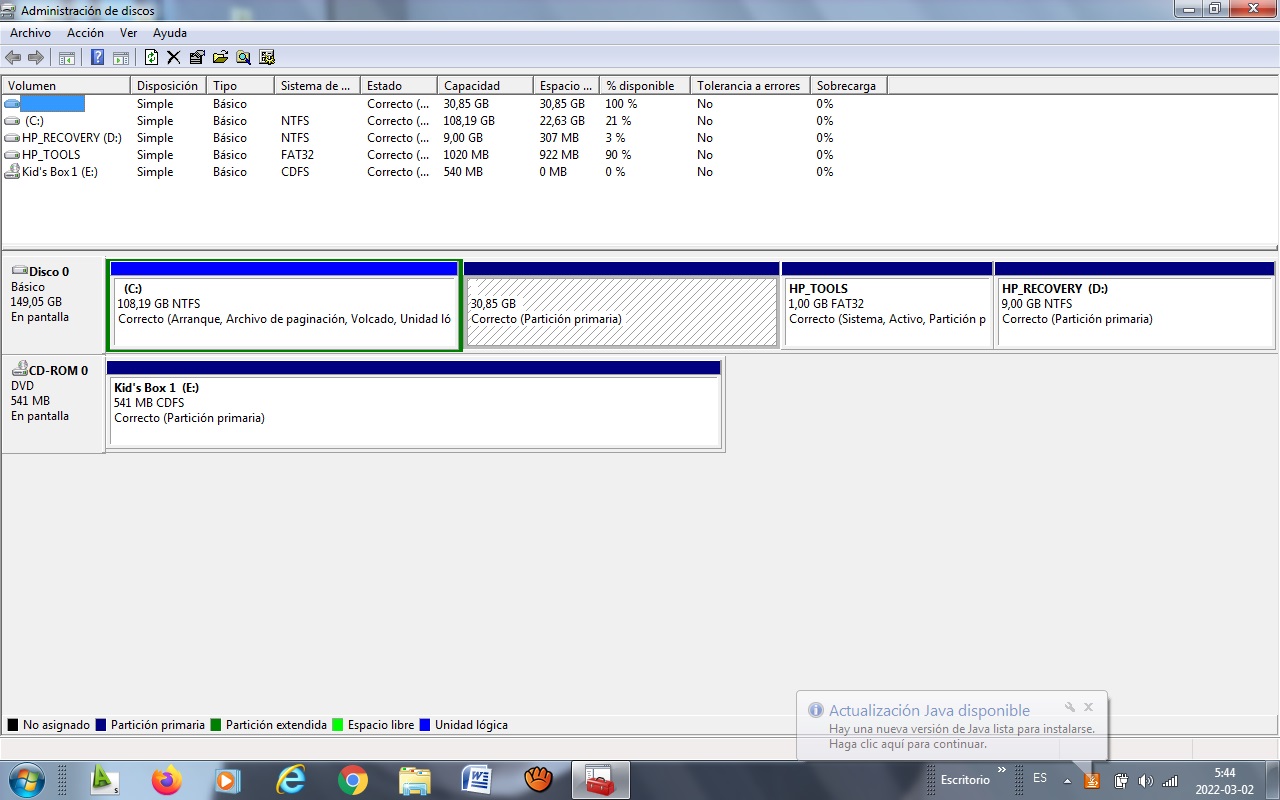
Task: Open Help with the blue question-mark icon
Action: coord(97,57)
